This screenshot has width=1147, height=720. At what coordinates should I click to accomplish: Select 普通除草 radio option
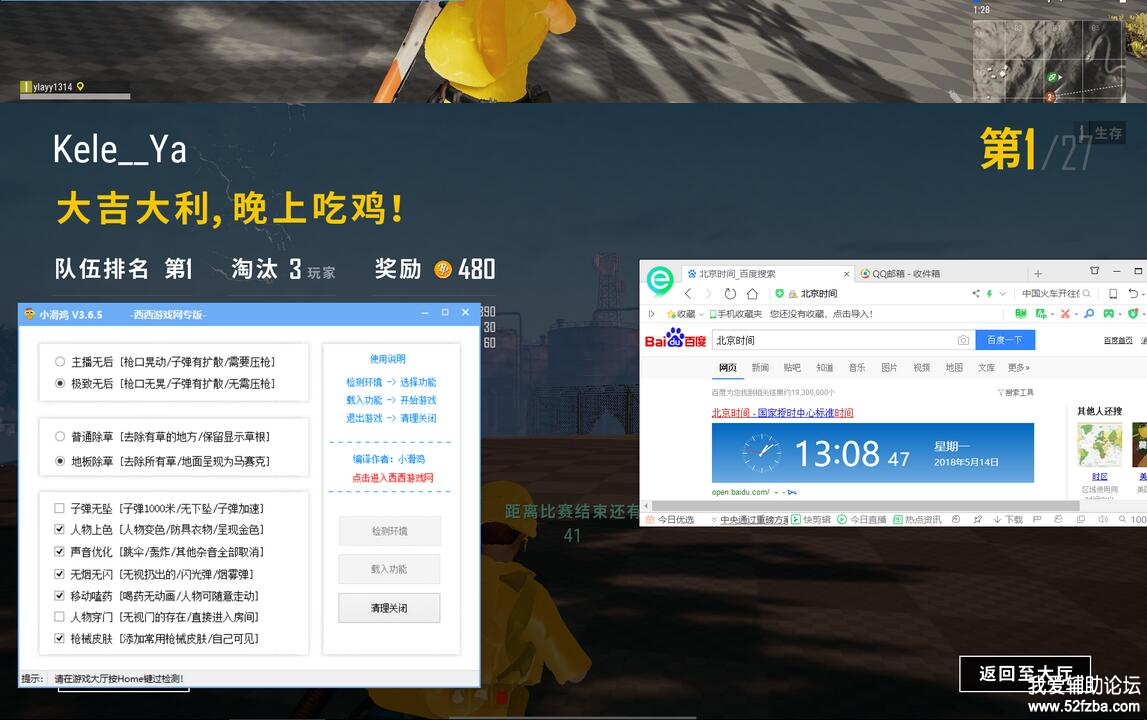tap(60, 437)
